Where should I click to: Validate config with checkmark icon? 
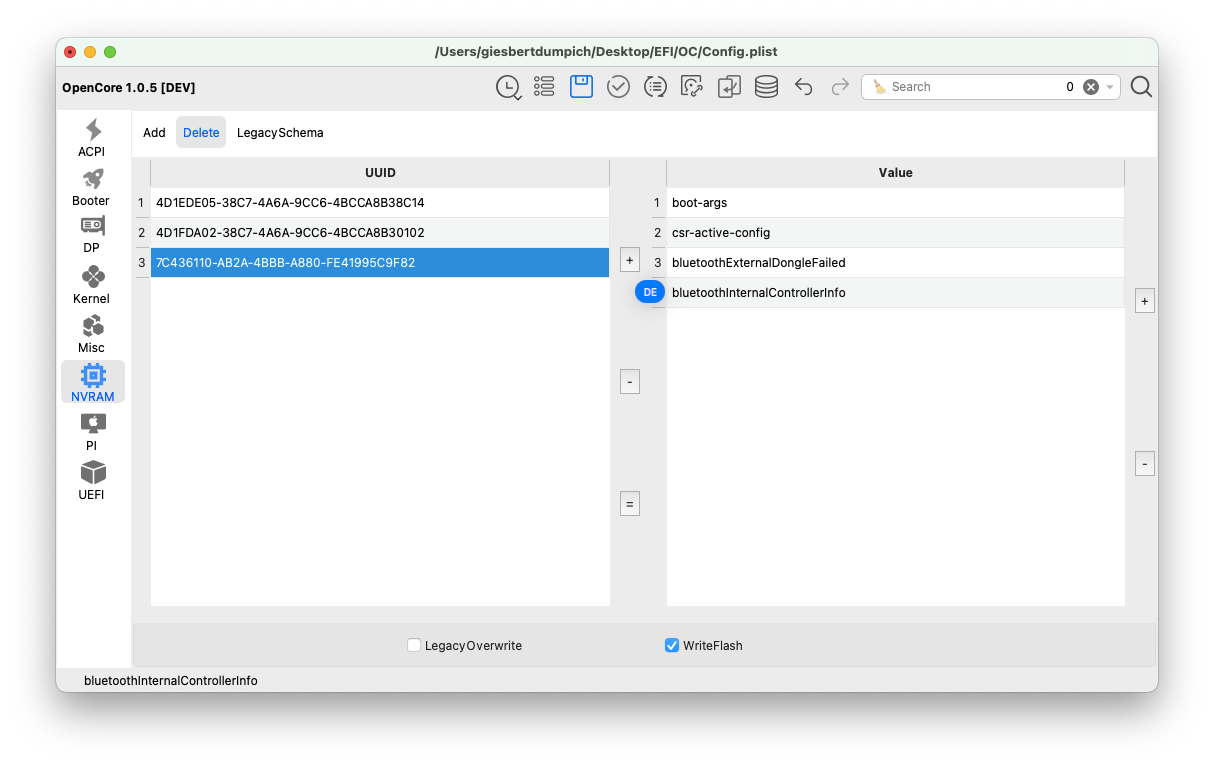click(x=618, y=87)
